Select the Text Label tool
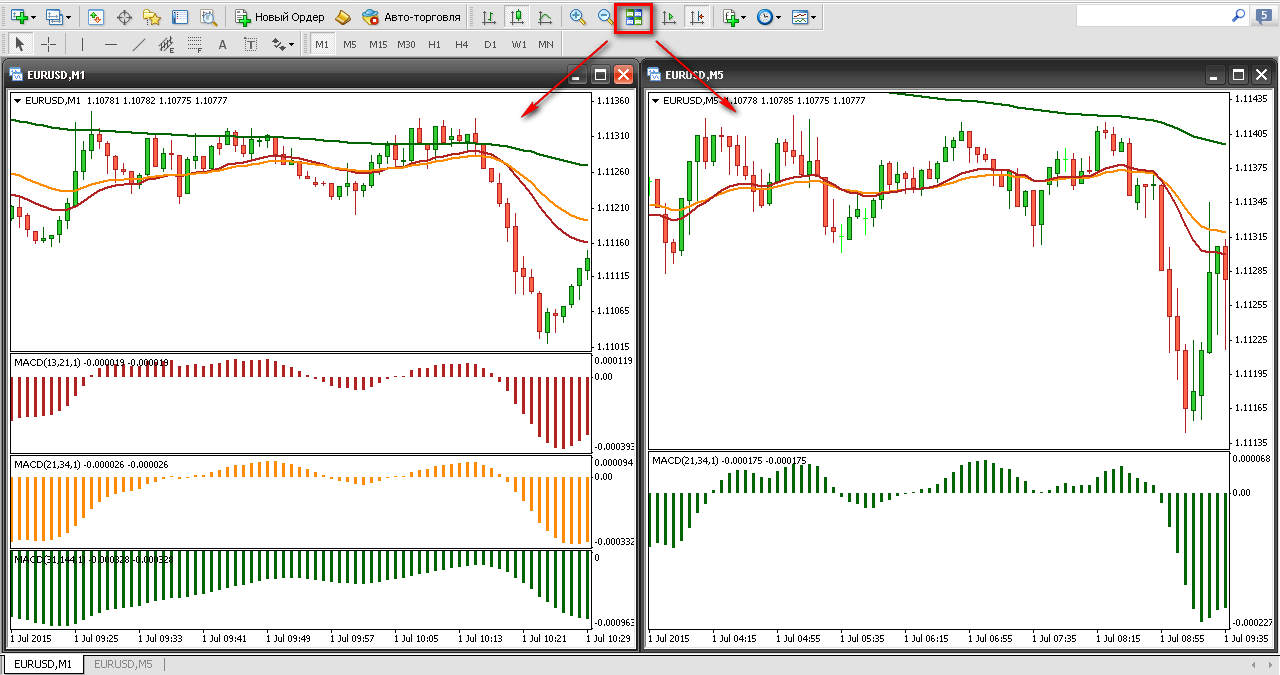The image size is (1280, 675). coord(250,44)
